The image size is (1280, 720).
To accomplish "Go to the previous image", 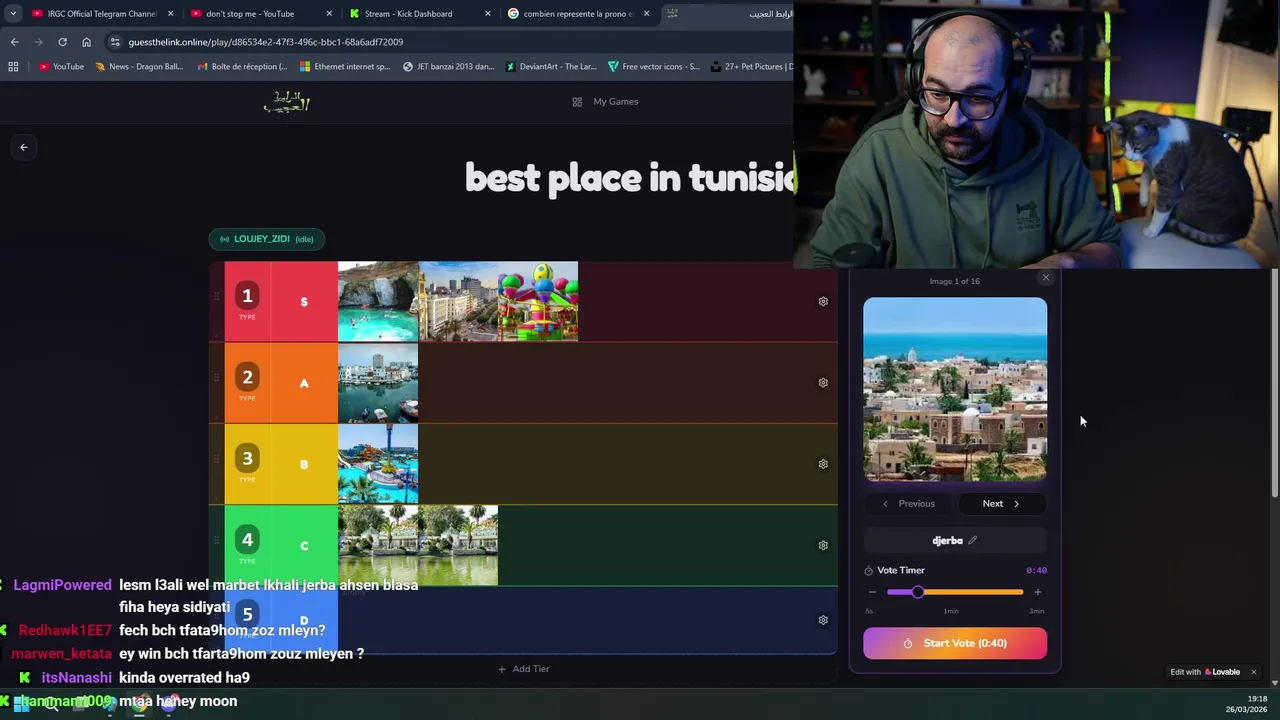I will [909, 504].
